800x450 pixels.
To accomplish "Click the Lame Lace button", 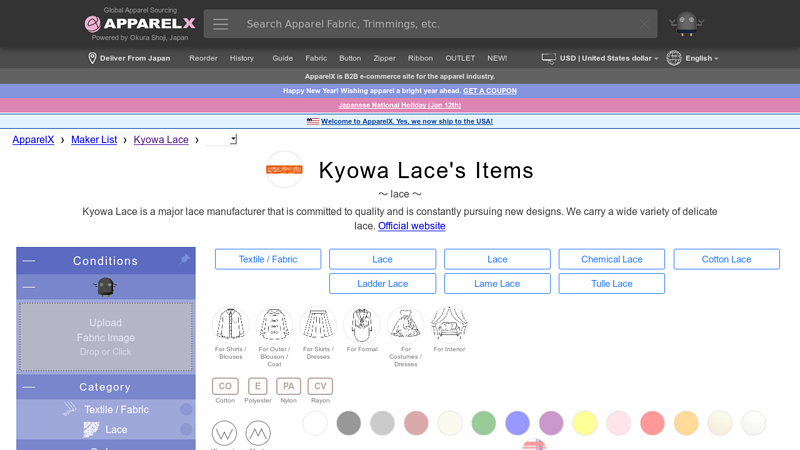I will click(497, 284).
